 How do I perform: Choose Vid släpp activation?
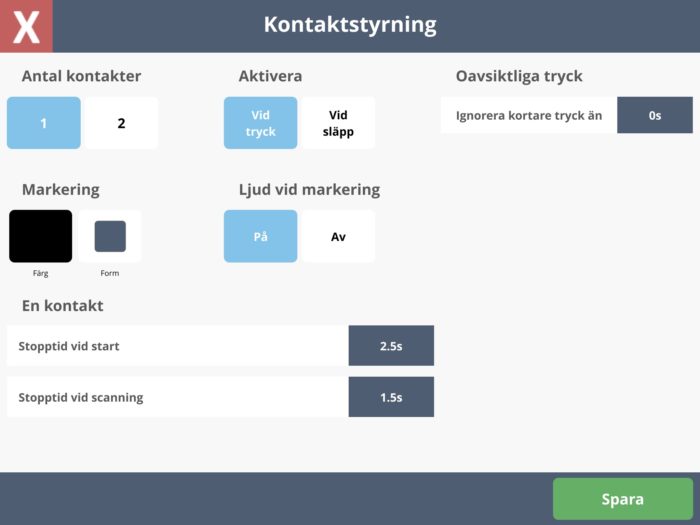coord(338,123)
